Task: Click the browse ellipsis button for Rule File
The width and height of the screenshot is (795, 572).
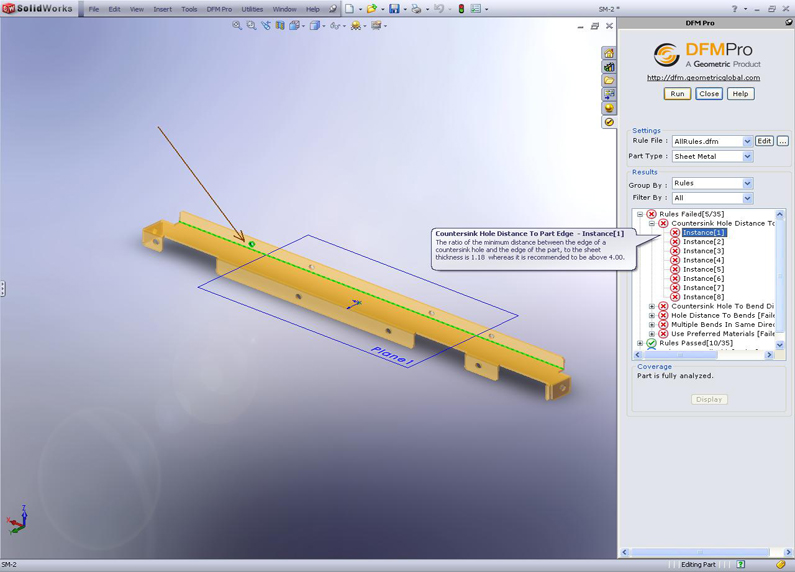Action: [783, 141]
